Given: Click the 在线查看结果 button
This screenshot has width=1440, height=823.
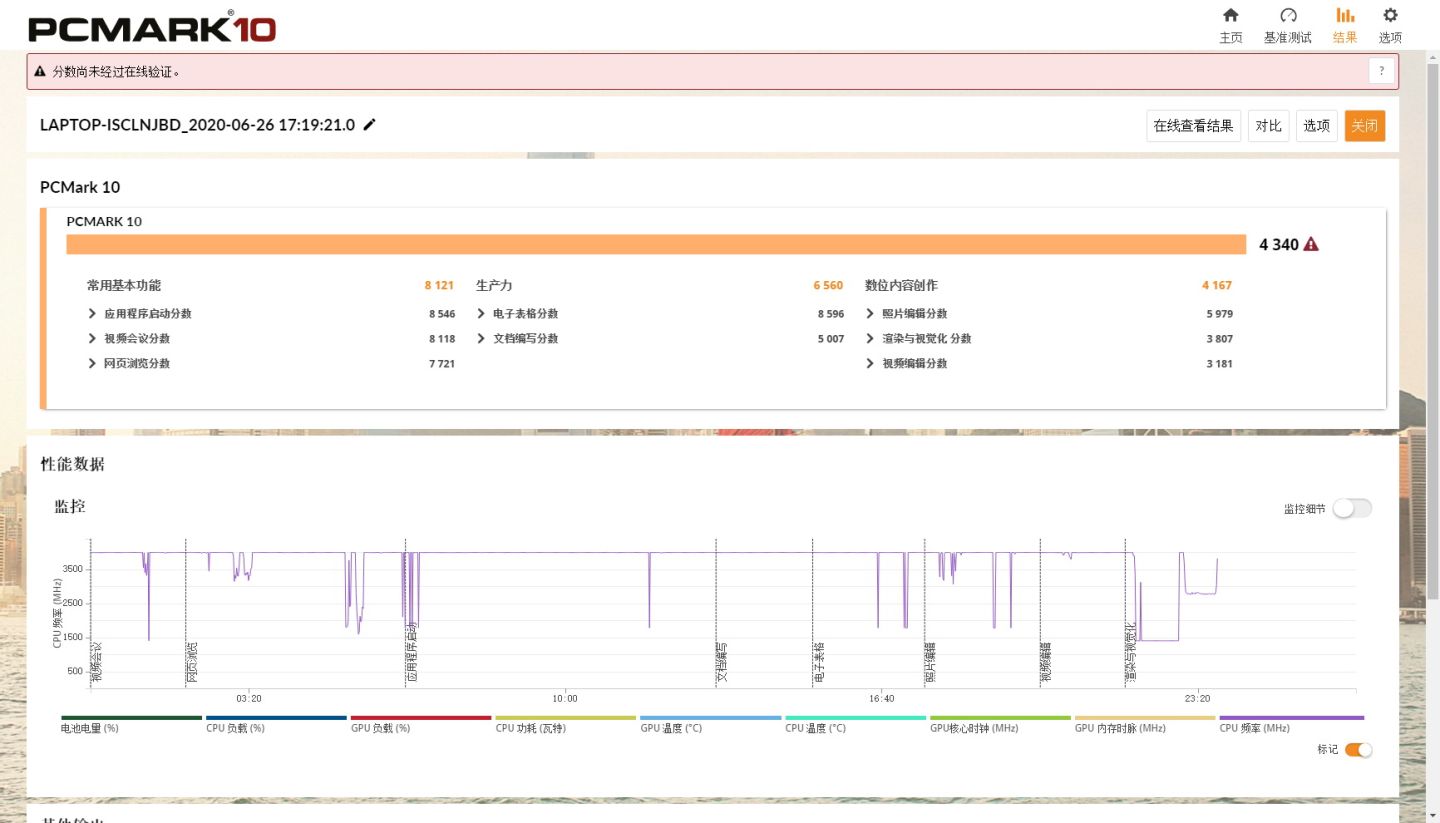Looking at the screenshot, I should click(x=1193, y=126).
